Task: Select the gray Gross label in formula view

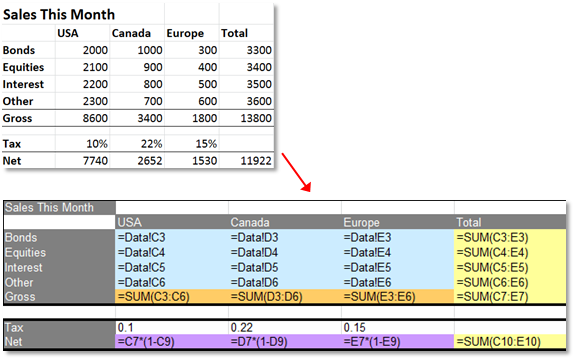Action: [59, 297]
